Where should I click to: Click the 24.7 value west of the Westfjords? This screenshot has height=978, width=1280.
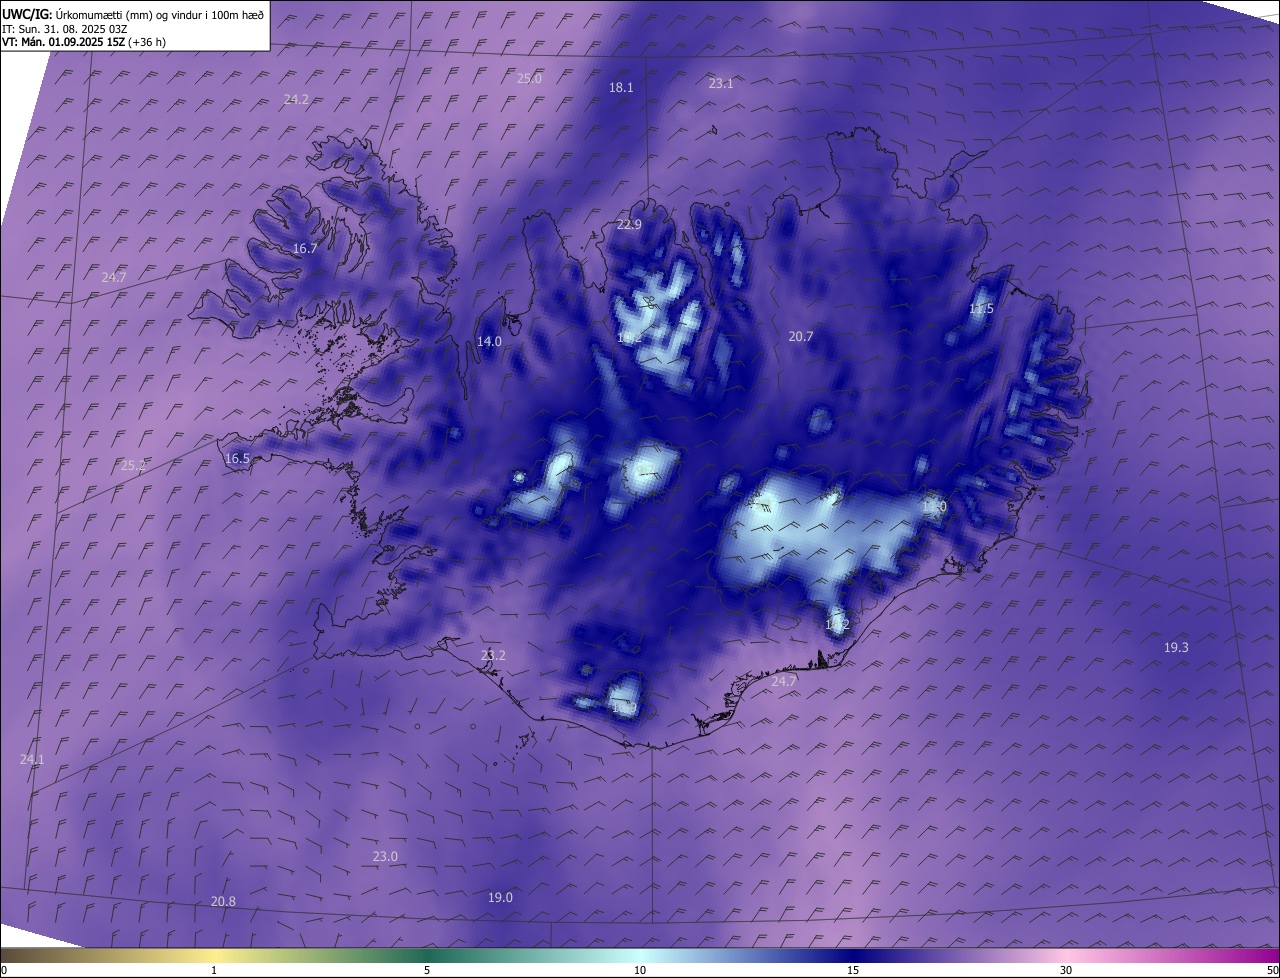click(114, 277)
